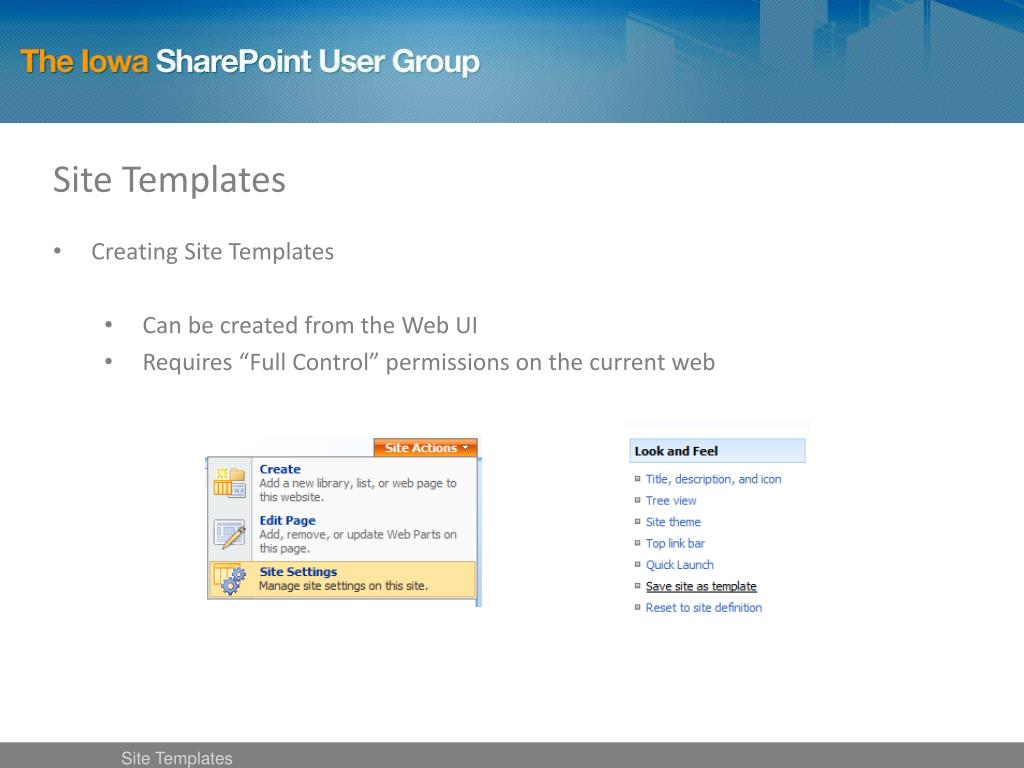The height and width of the screenshot is (768, 1024).
Task: Click the Full Control permissions bullet text
Action: 428,362
